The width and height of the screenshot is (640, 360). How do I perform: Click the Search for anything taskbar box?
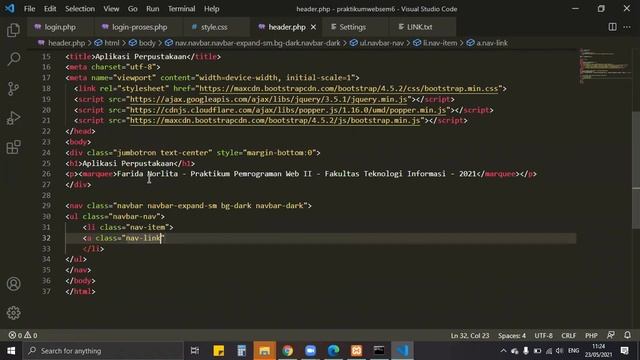point(103,351)
